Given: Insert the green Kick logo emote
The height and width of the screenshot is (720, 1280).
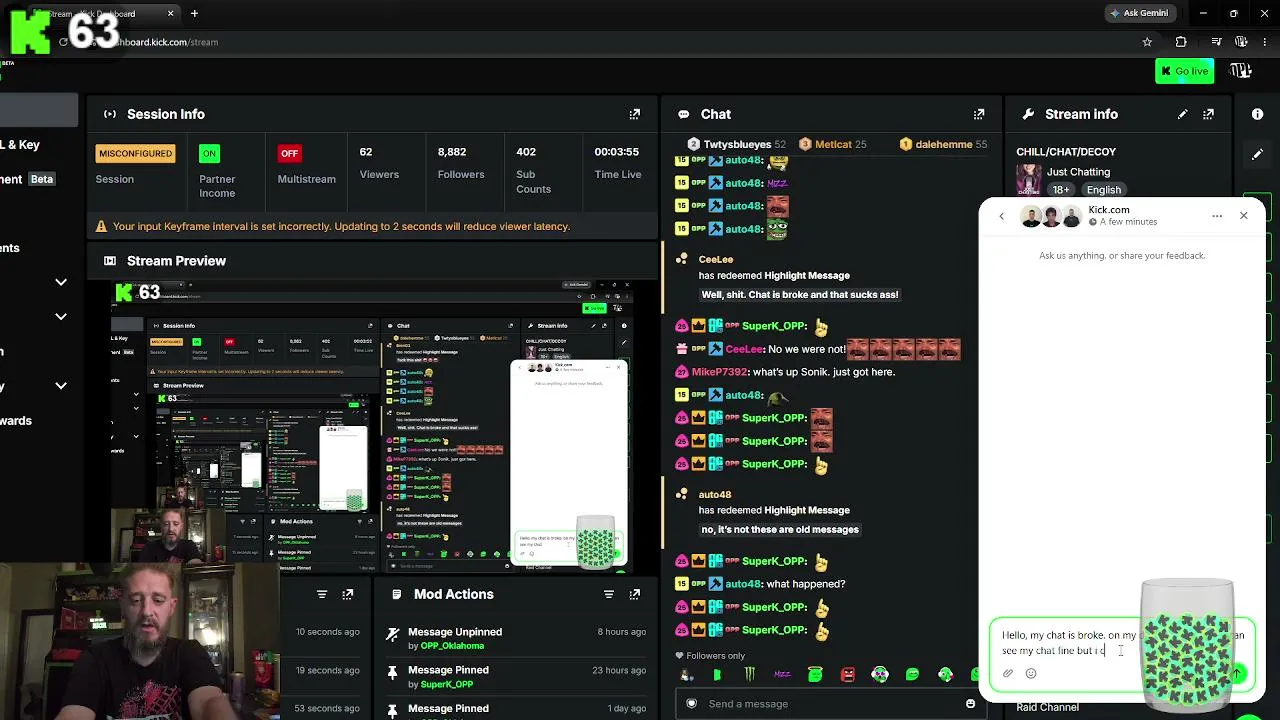Looking at the screenshot, I should pyautogui.click(x=717, y=675).
